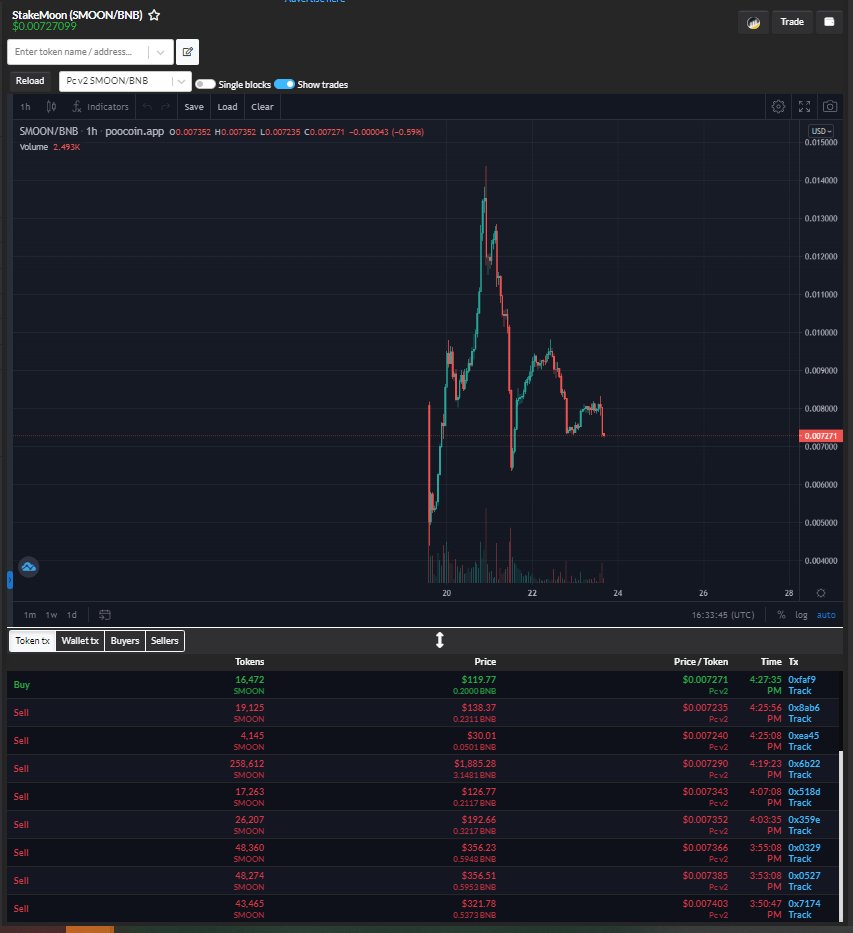Open the pie chart icon near Trade
This screenshot has height=933, width=853.
point(754,23)
